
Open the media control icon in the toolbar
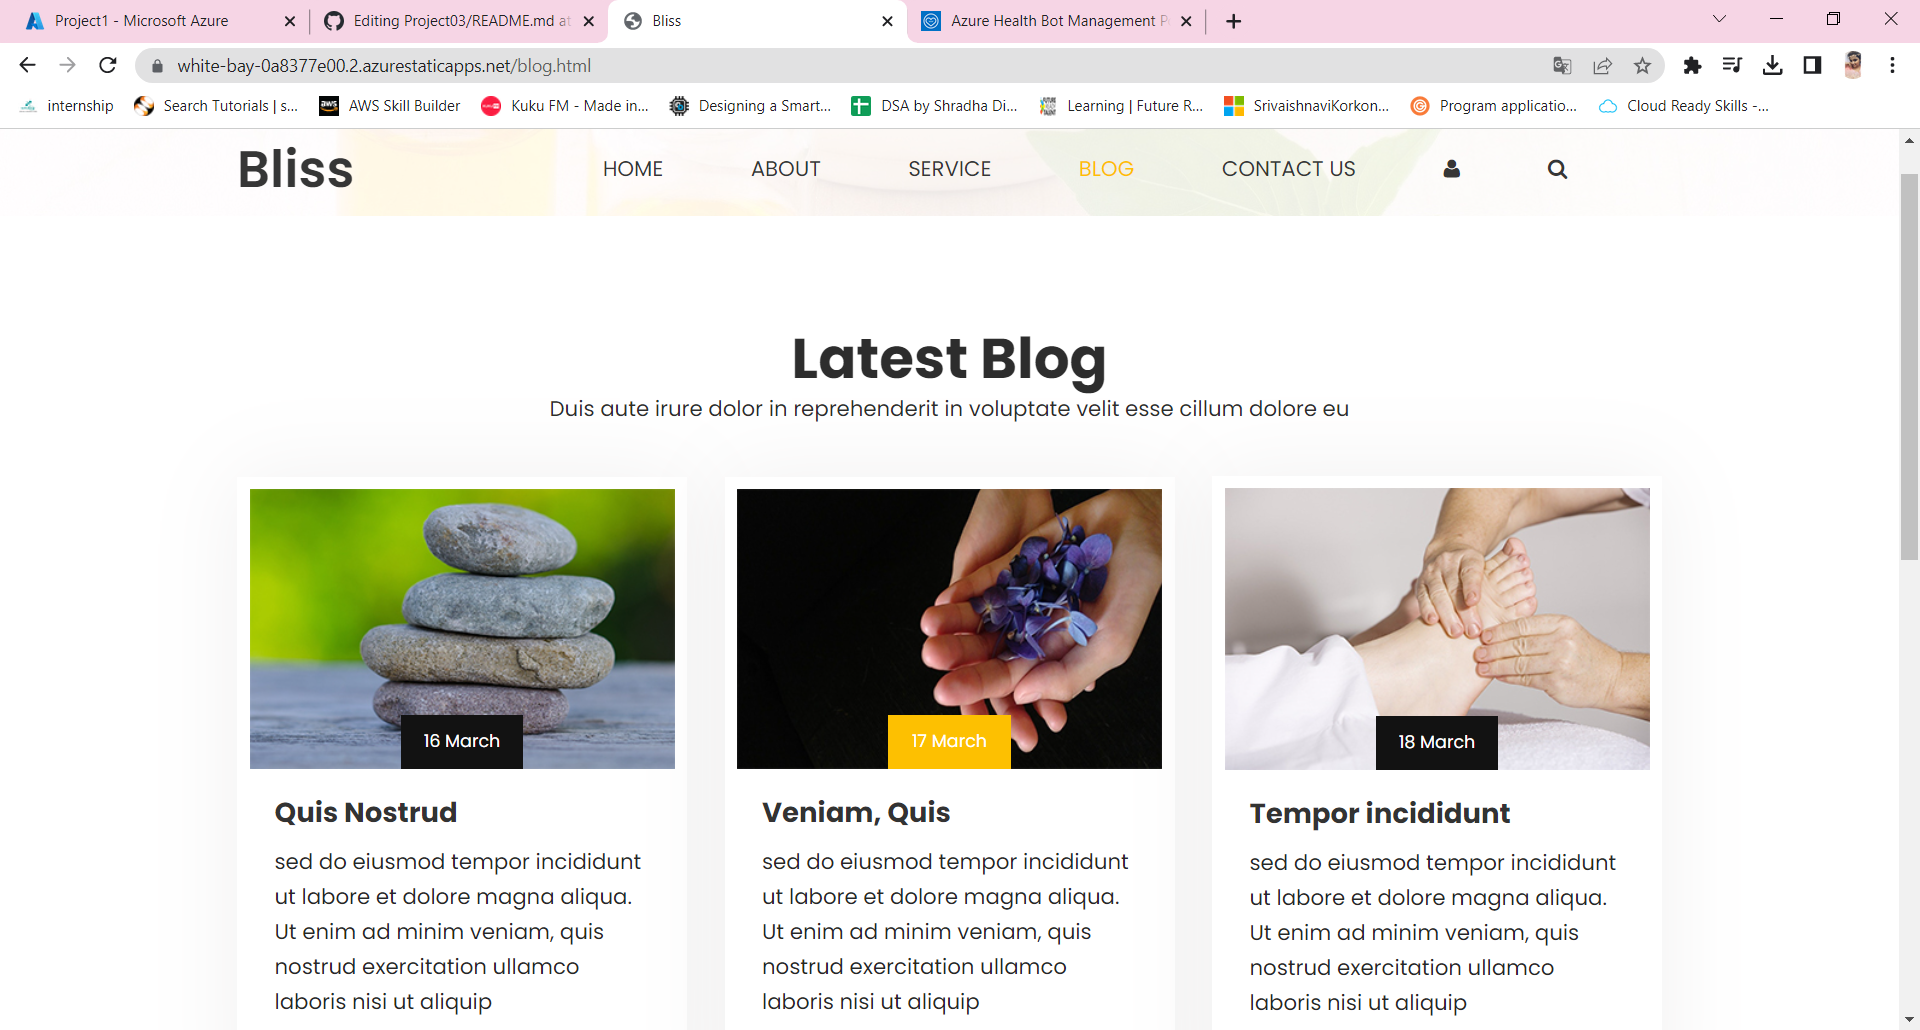coord(1732,65)
